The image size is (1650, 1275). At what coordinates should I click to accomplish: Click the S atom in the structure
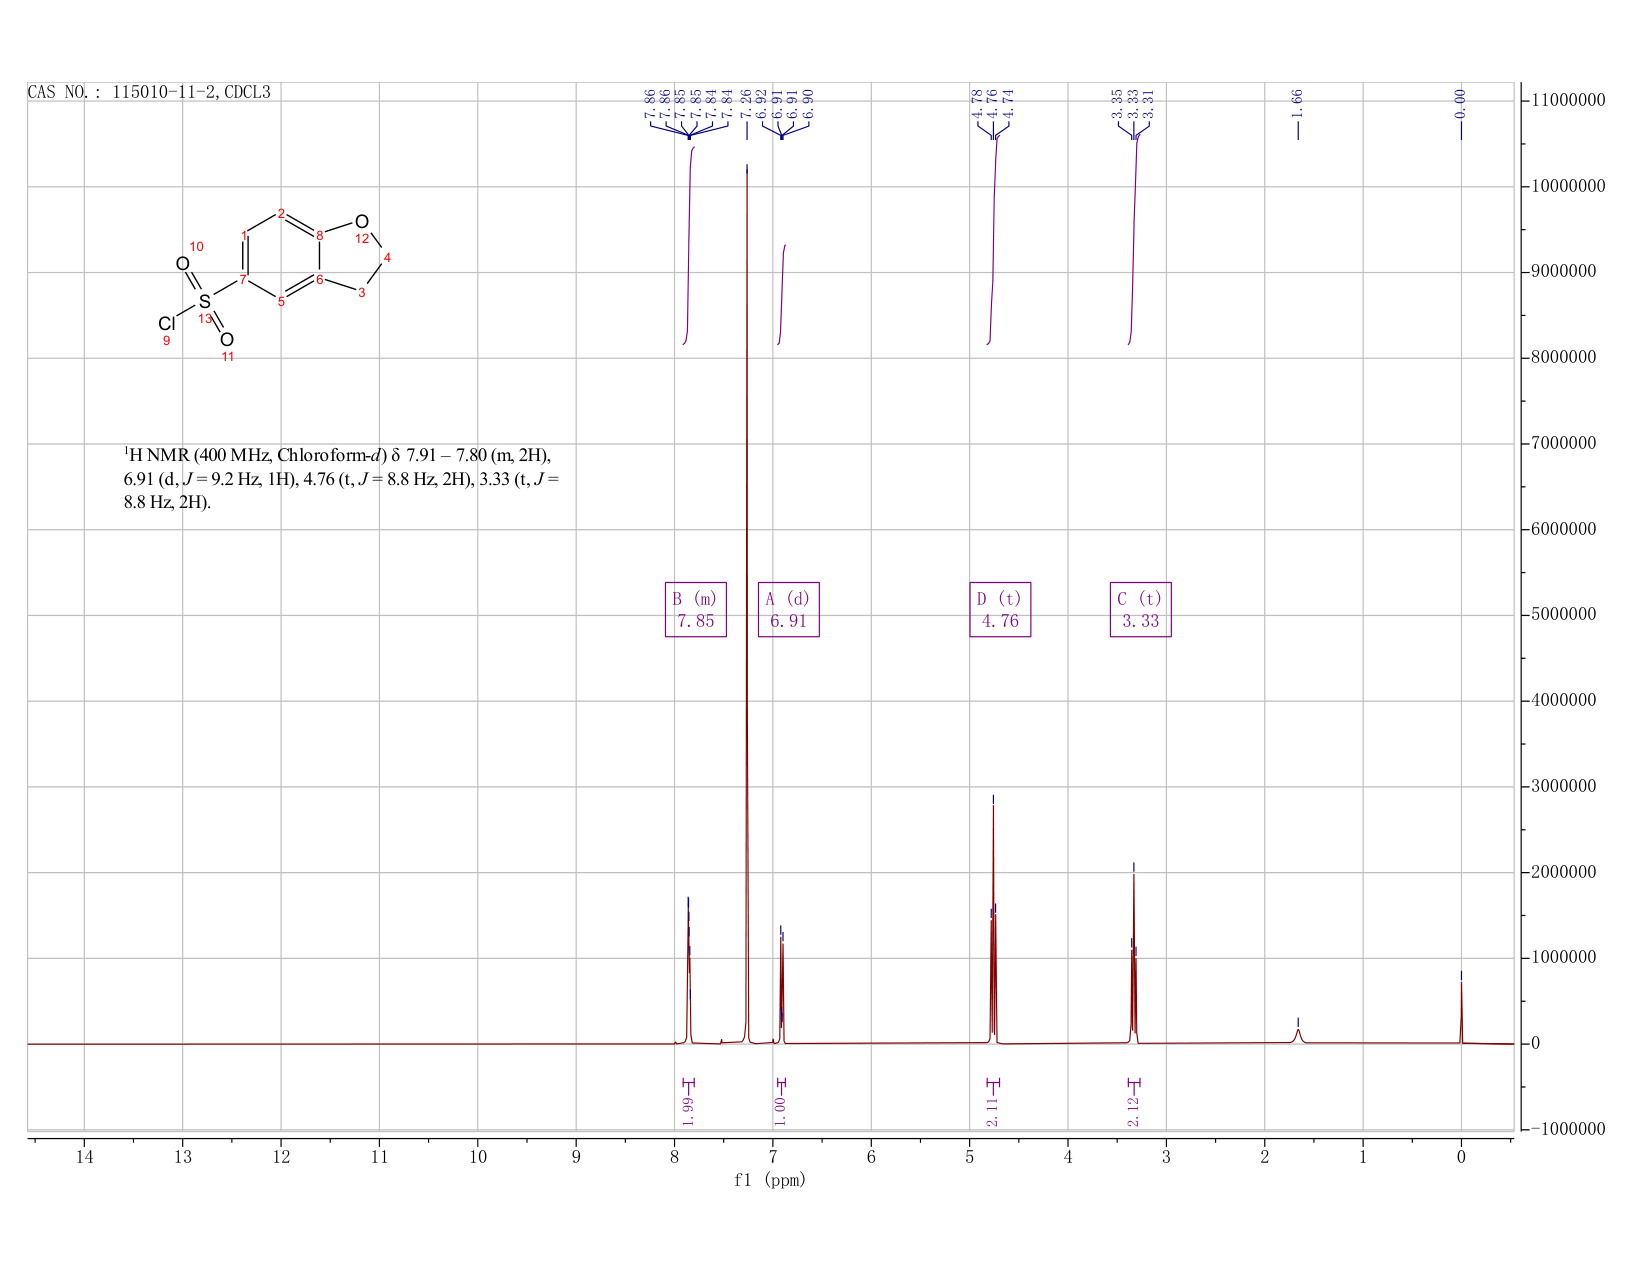[205, 301]
